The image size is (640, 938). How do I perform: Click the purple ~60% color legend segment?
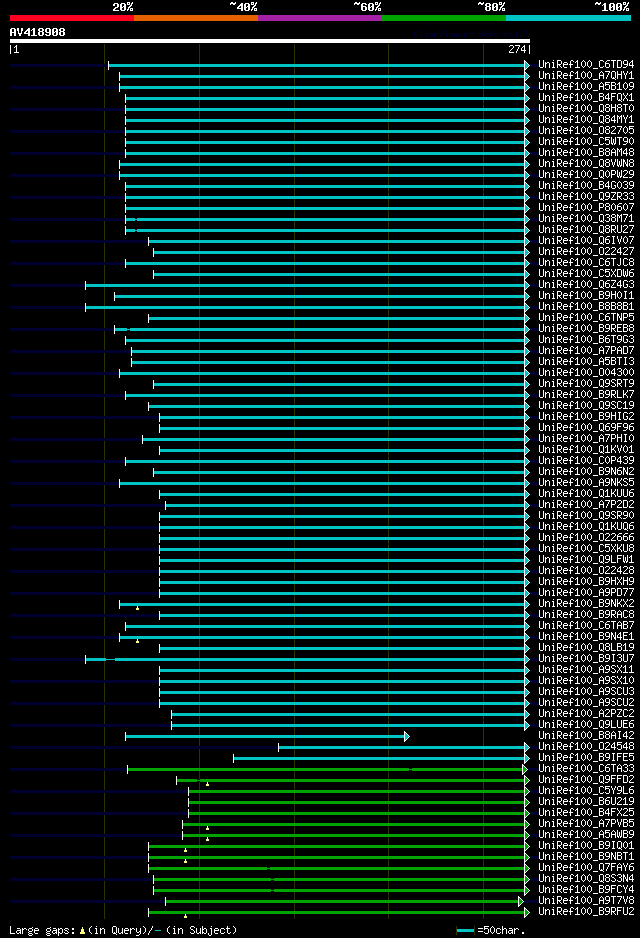tap(320, 18)
